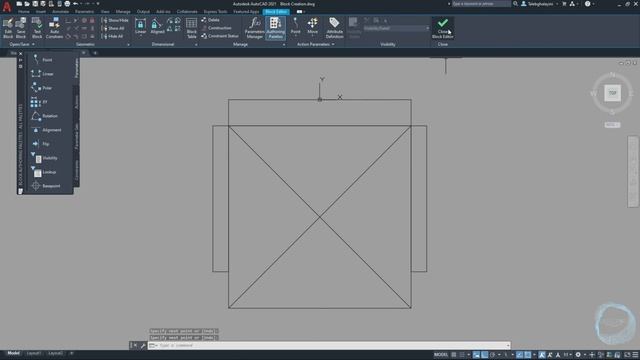Switch to the Manage ribbon tab

pos(123,12)
